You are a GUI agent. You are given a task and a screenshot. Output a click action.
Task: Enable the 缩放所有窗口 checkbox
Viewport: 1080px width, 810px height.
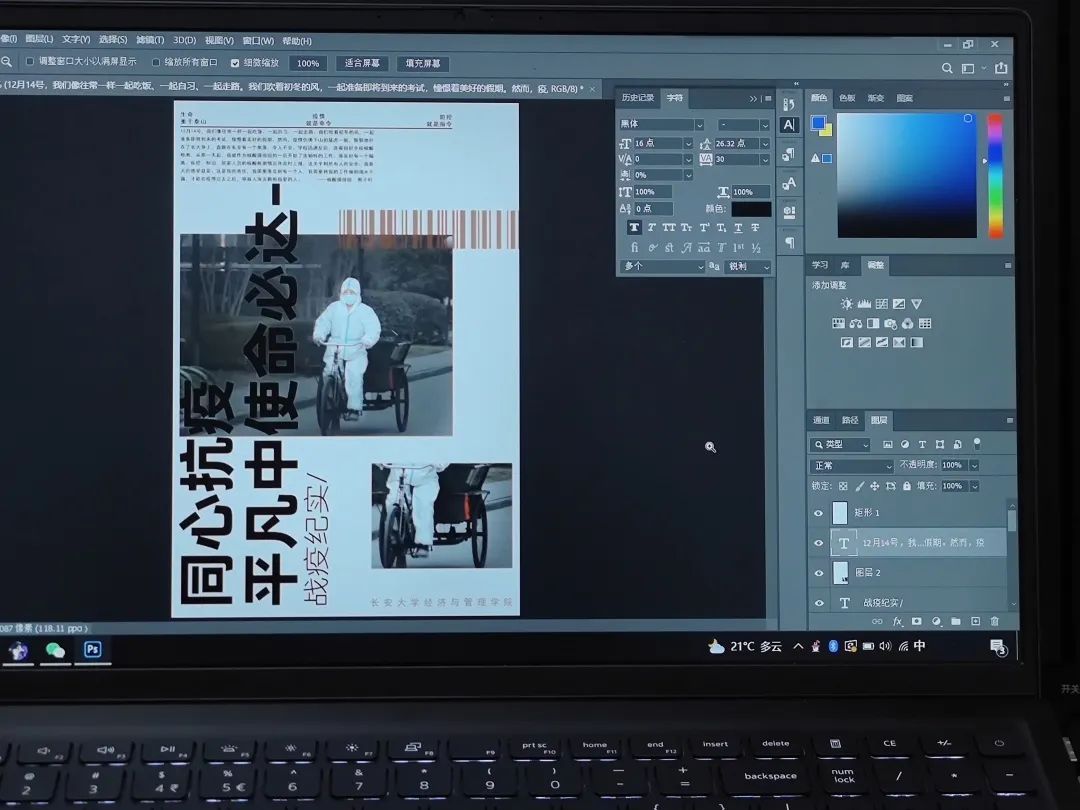click(156, 62)
